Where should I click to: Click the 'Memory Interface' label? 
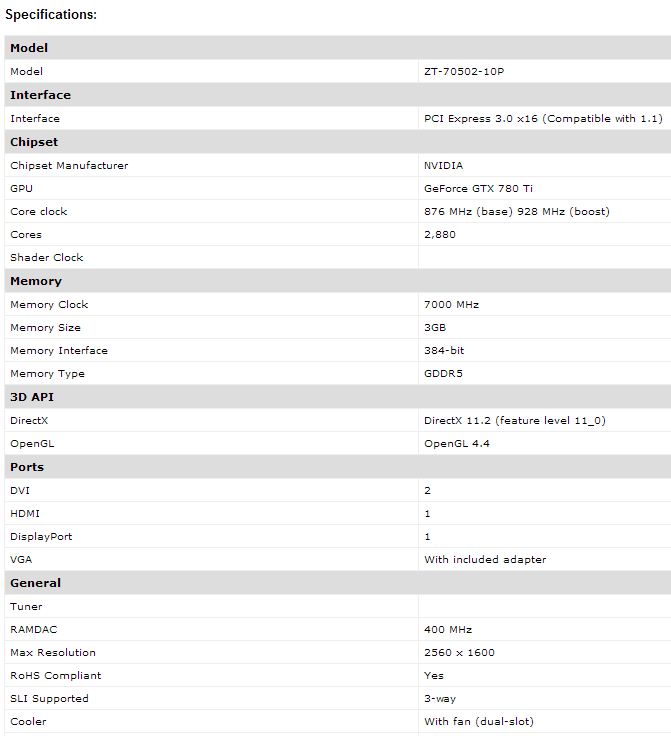click(59, 350)
